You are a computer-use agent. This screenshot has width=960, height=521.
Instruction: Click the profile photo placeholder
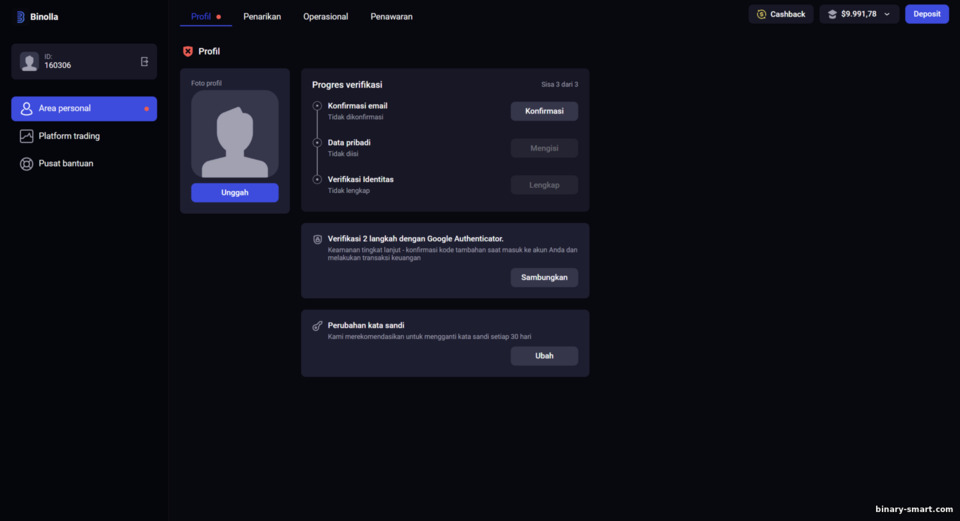234,134
